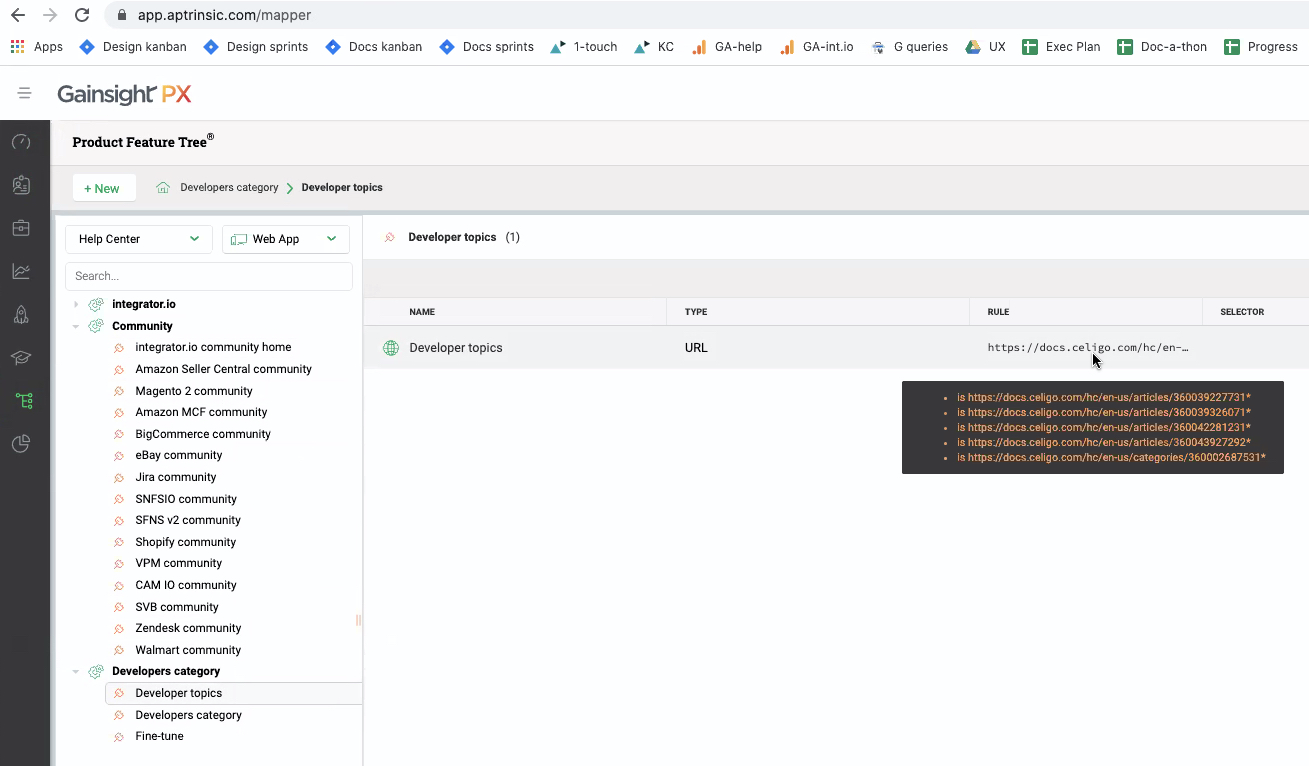This screenshot has height=766, width=1309.
Task: Open the Accounts briefcase sidebar icon
Action: click(x=21, y=228)
